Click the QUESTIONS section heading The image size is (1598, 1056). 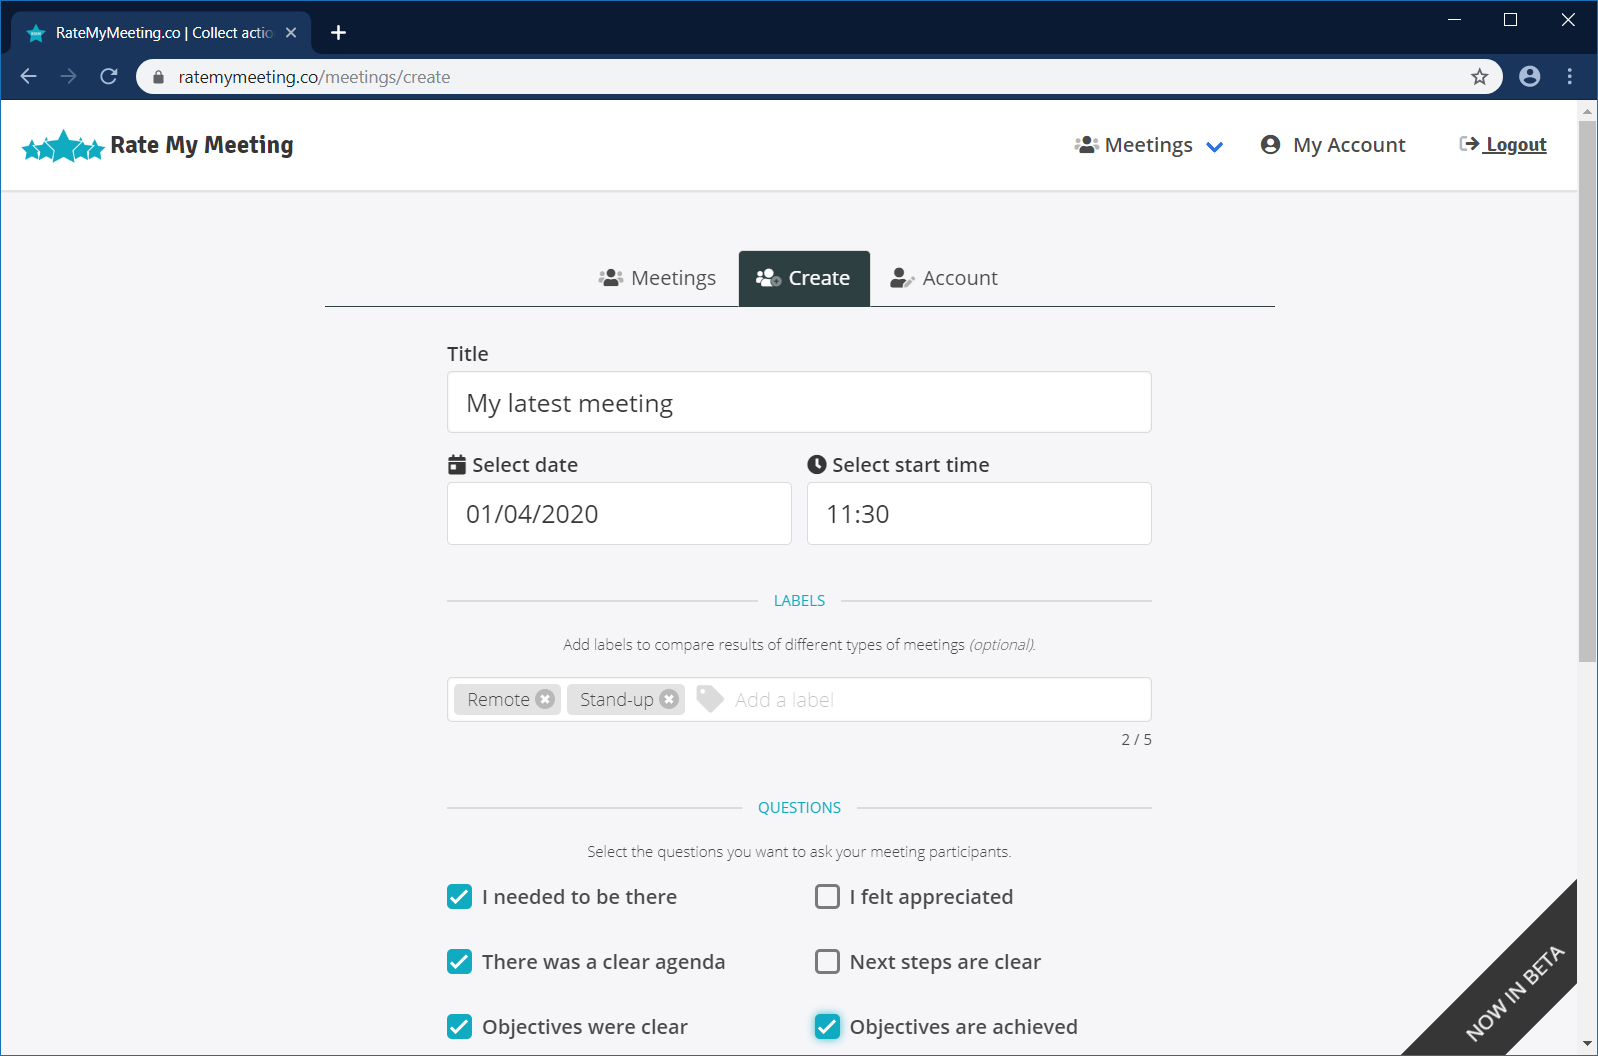(799, 808)
